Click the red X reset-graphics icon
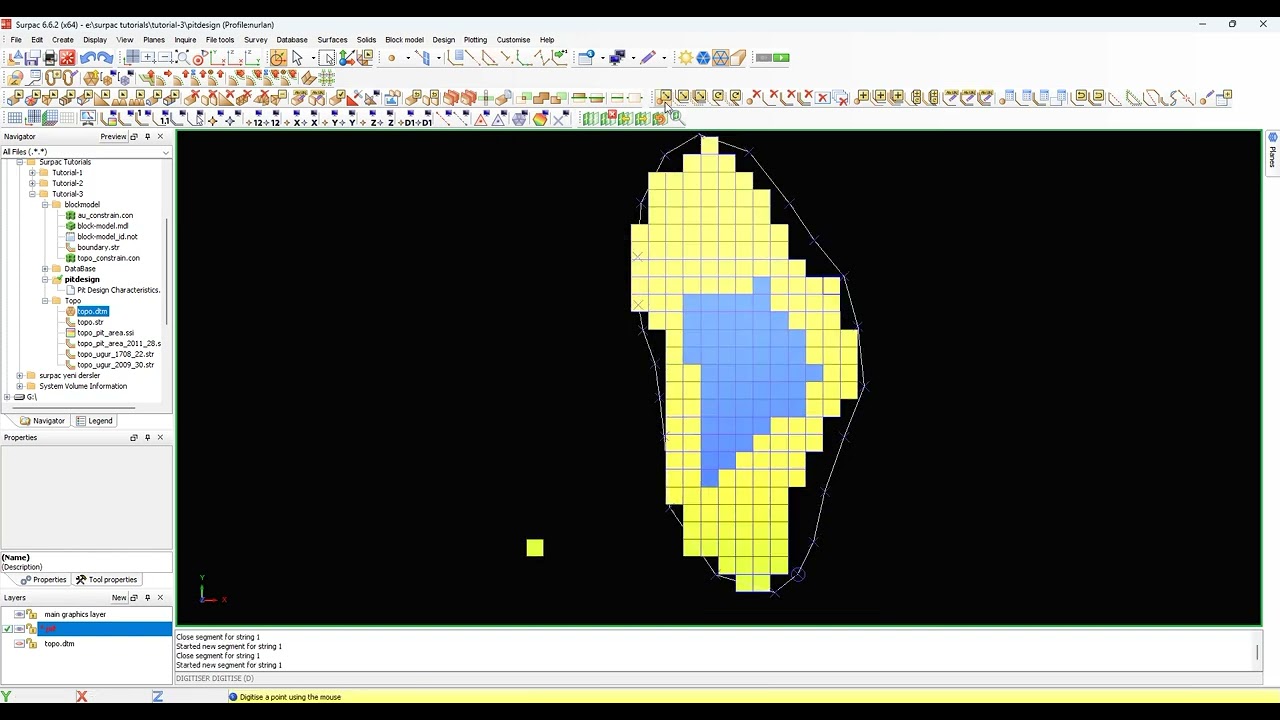This screenshot has width=1280, height=720. click(67, 57)
